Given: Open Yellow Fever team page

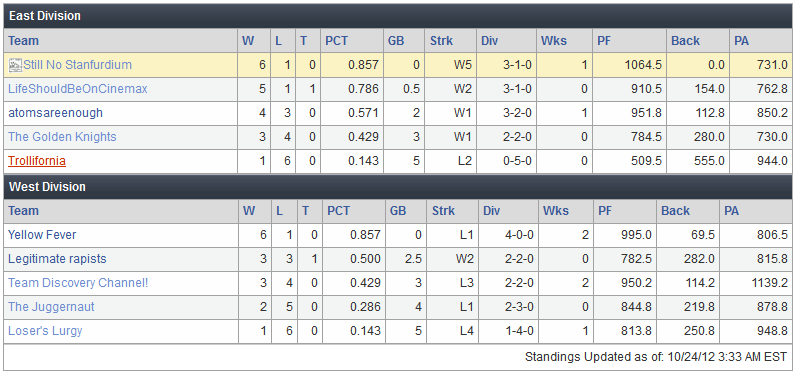Looking at the screenshot, I should (42, 235).
